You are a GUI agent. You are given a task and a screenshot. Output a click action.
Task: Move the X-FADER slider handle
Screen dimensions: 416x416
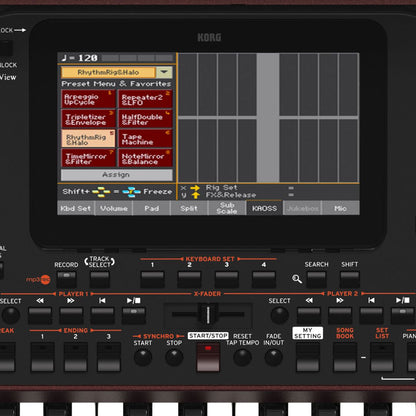tap(208, 314)
